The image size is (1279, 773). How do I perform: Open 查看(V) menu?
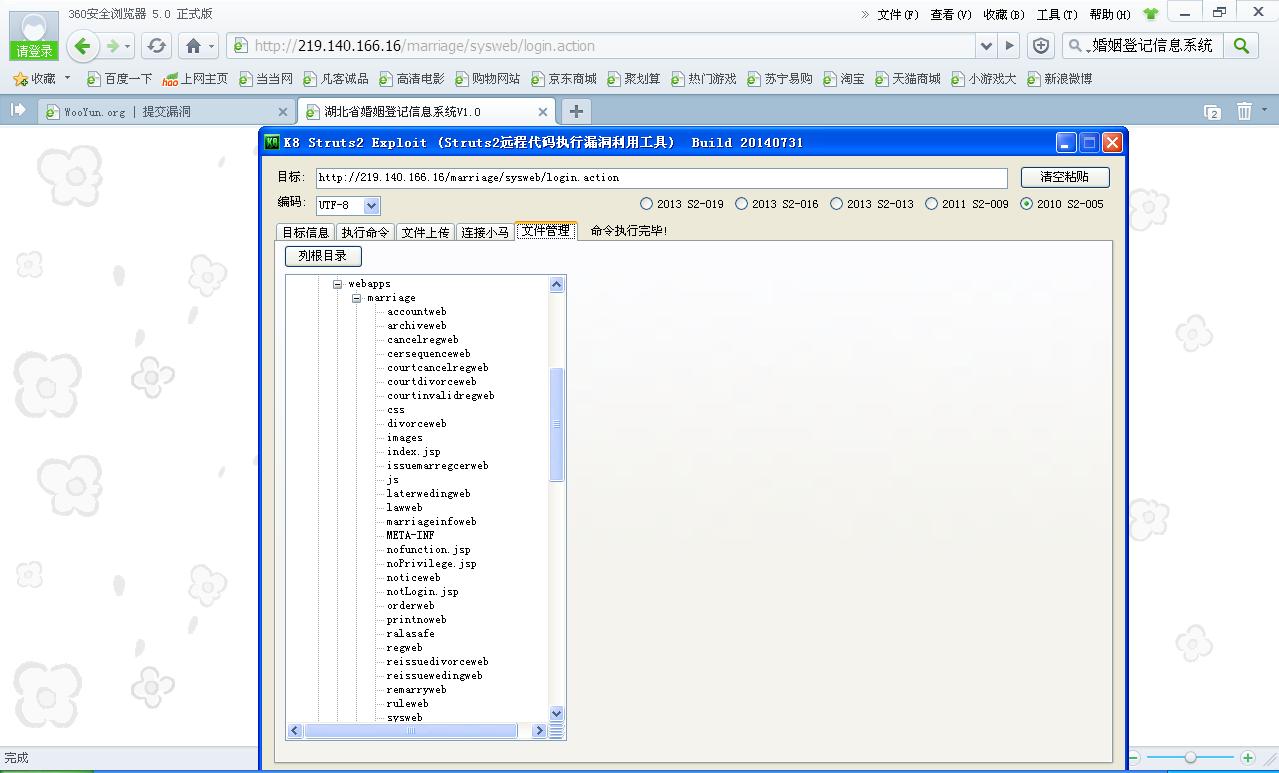950,14
